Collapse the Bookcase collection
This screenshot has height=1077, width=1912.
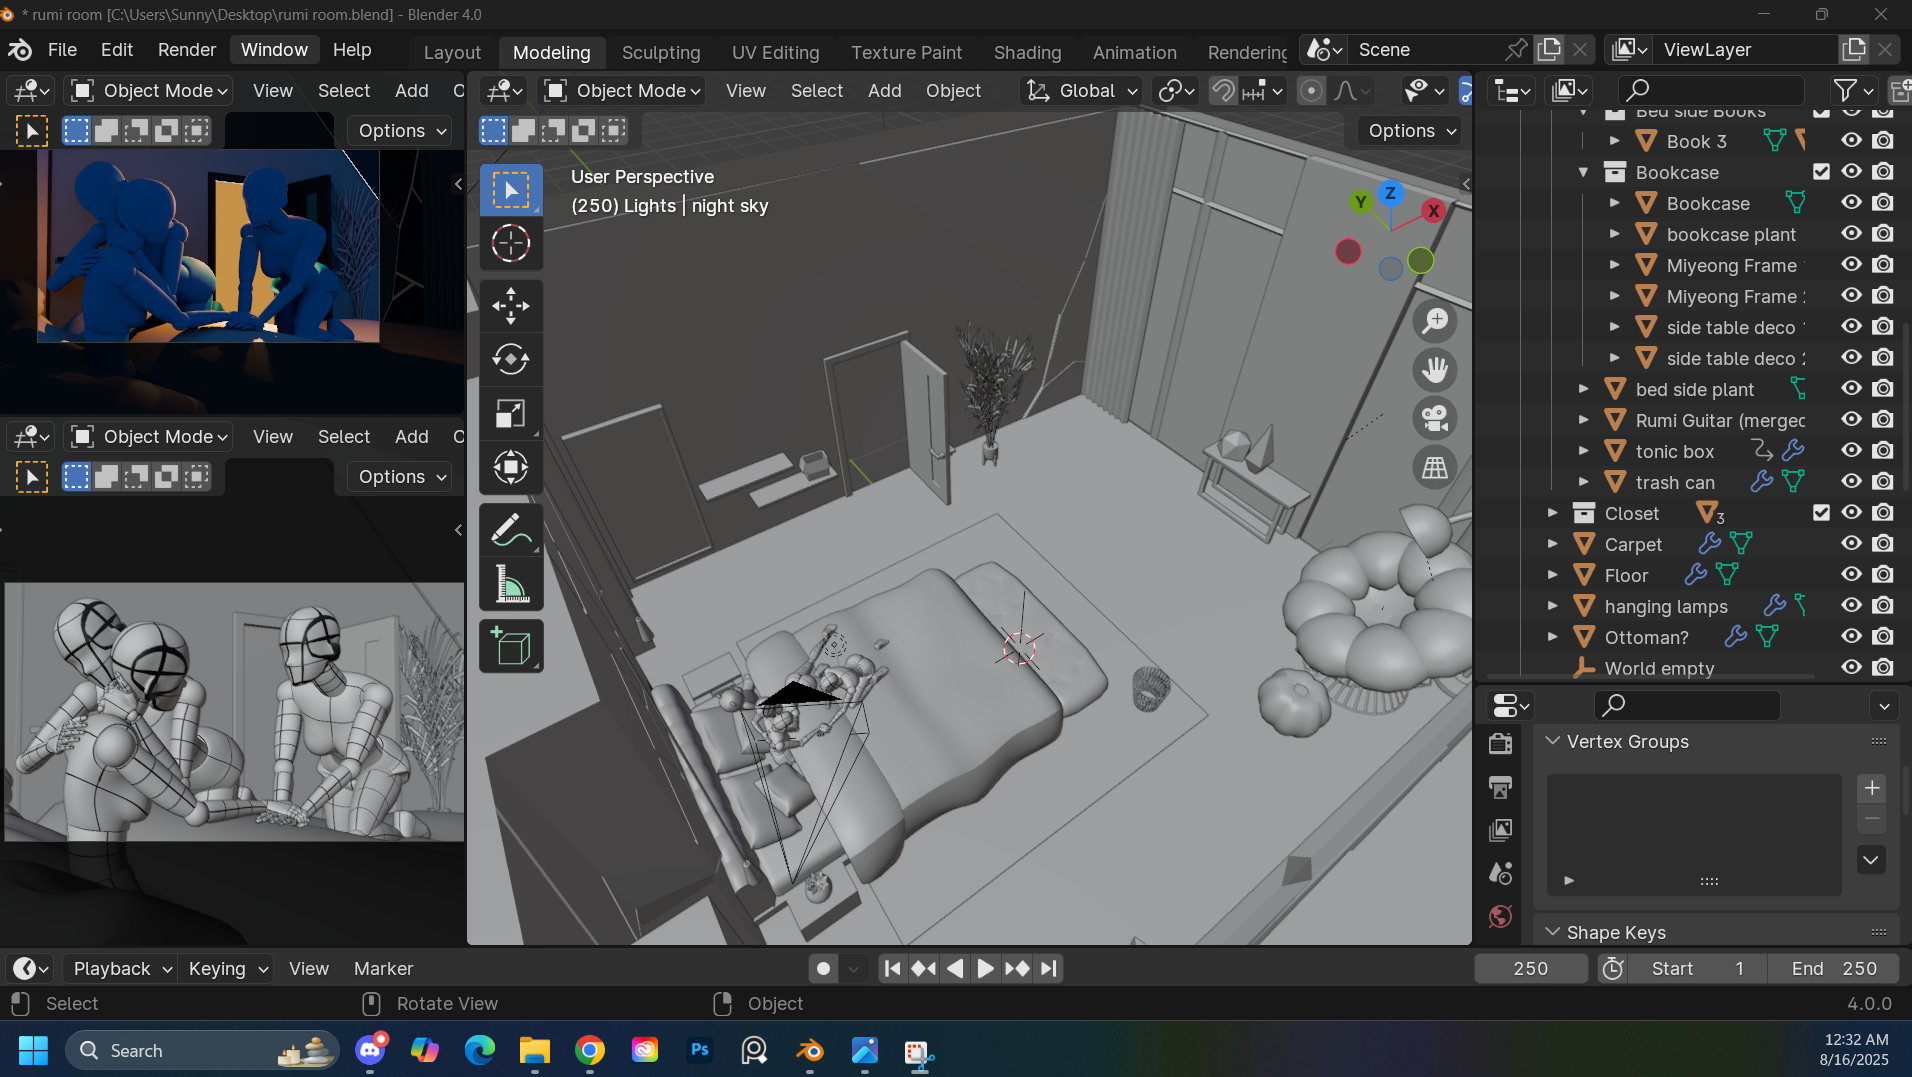1583,172
